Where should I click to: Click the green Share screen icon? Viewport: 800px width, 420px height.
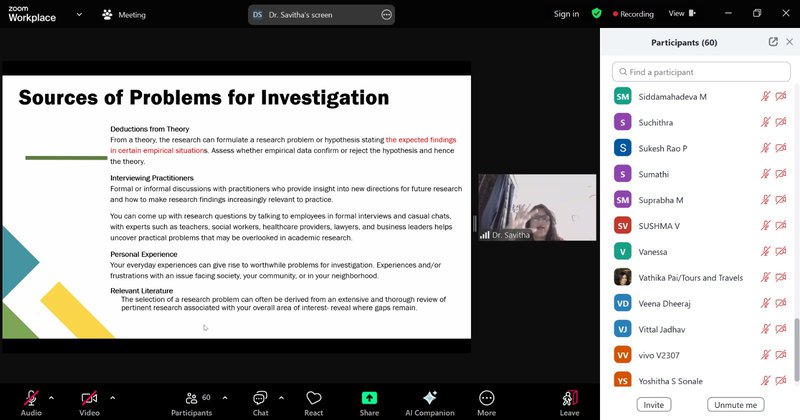[x=369, y=397]
